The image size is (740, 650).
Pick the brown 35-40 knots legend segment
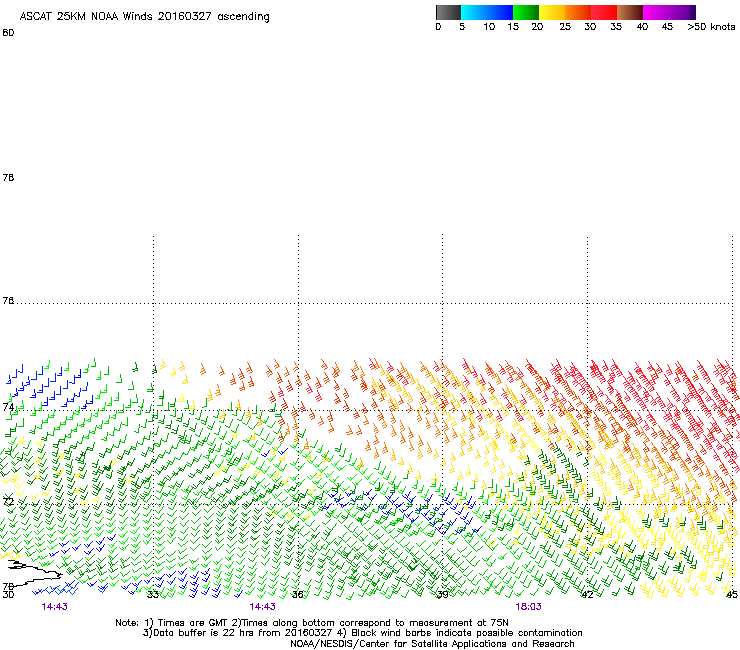point(630,12)
